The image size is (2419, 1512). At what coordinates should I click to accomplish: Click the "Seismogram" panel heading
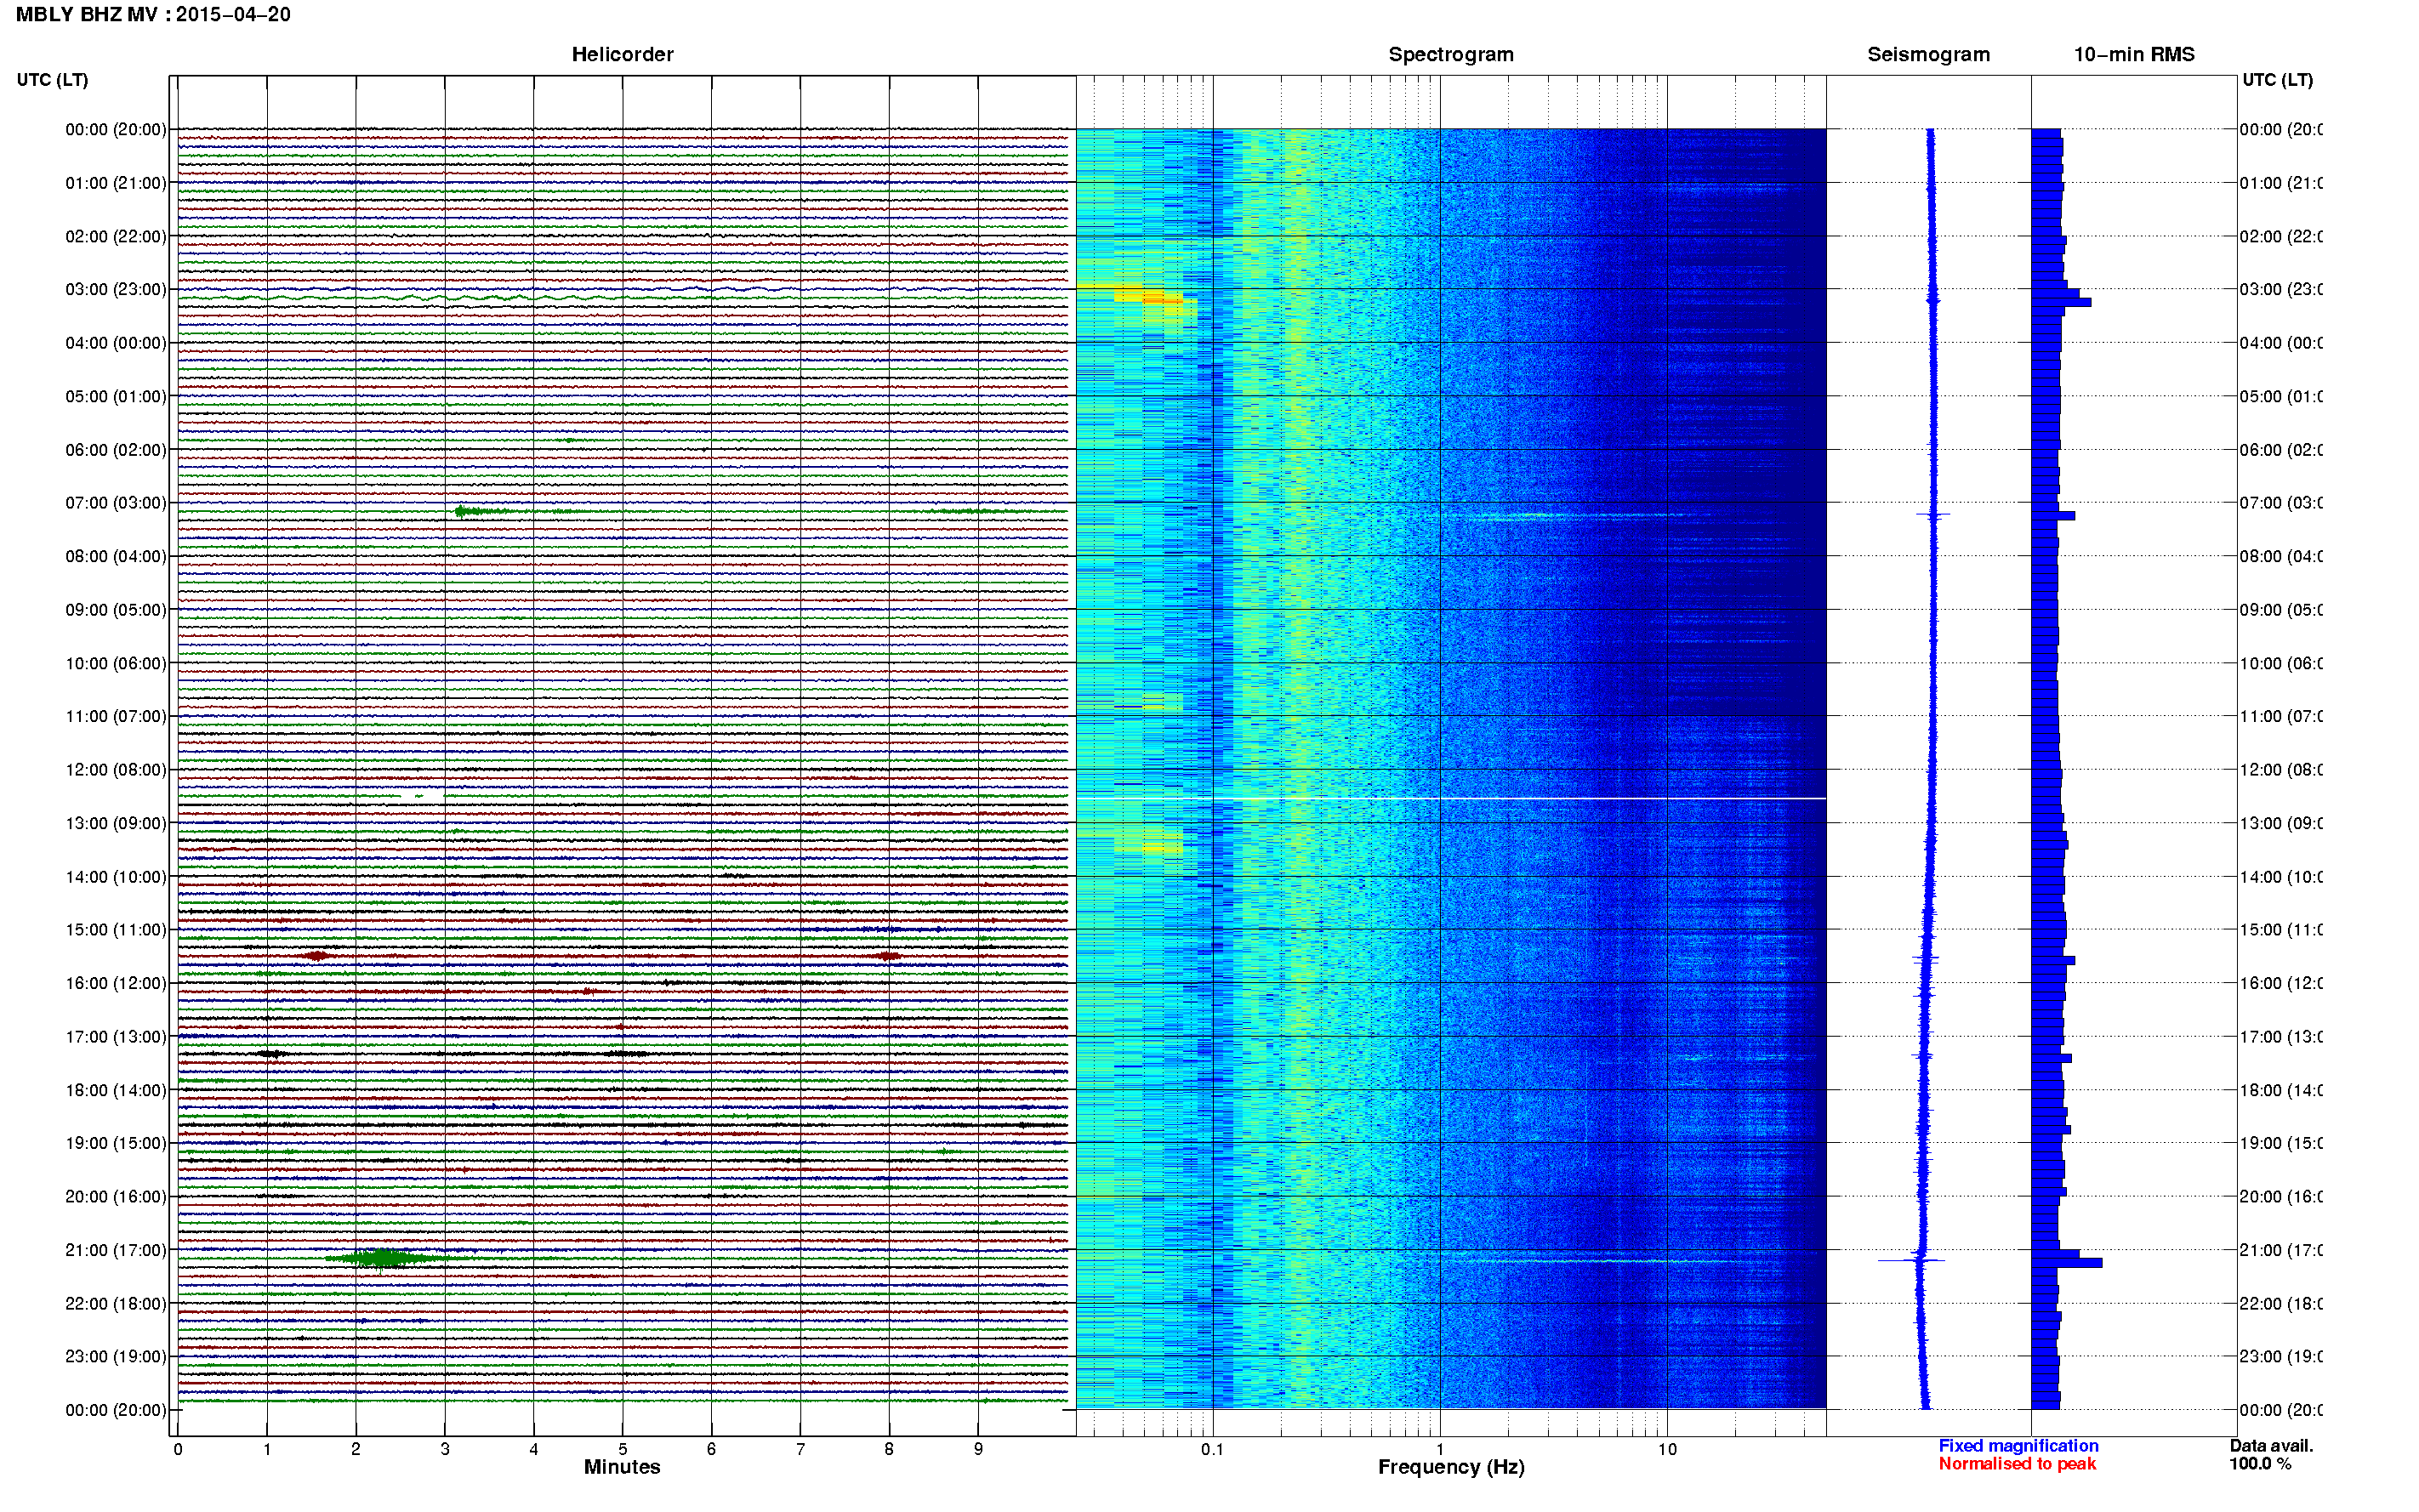pyautogui.click(x=1928, y=55)
